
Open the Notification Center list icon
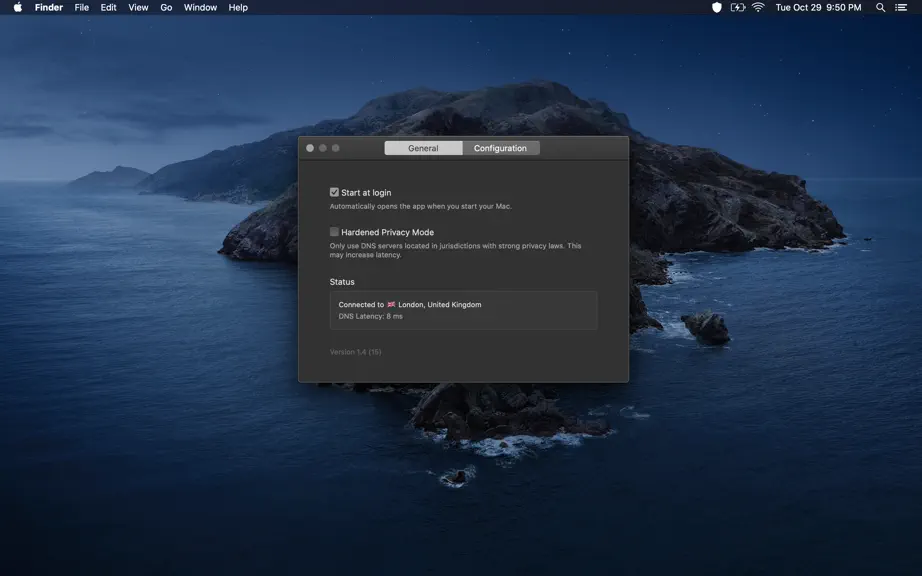pyautogui.click(x=901, y=8)
